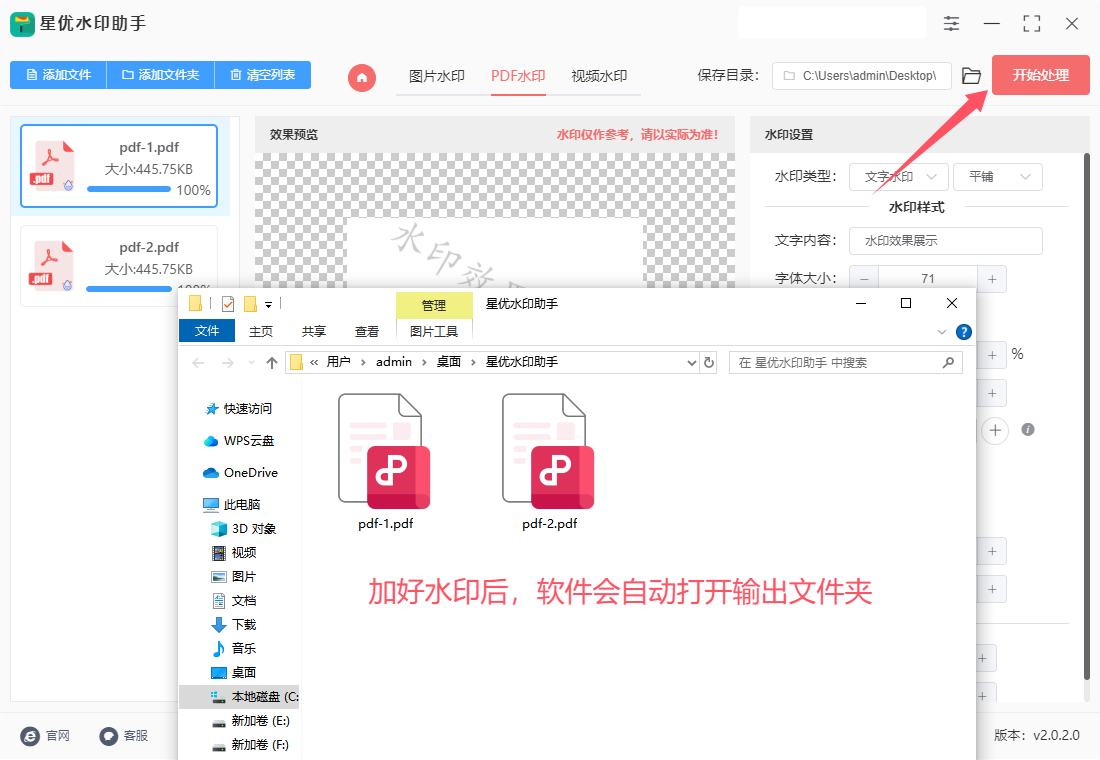Image resolution: width=1100 pixels, height=760 pixels.
Task: Open the 查看 ribbon tab in Explorer
Action: click(367, 331)
